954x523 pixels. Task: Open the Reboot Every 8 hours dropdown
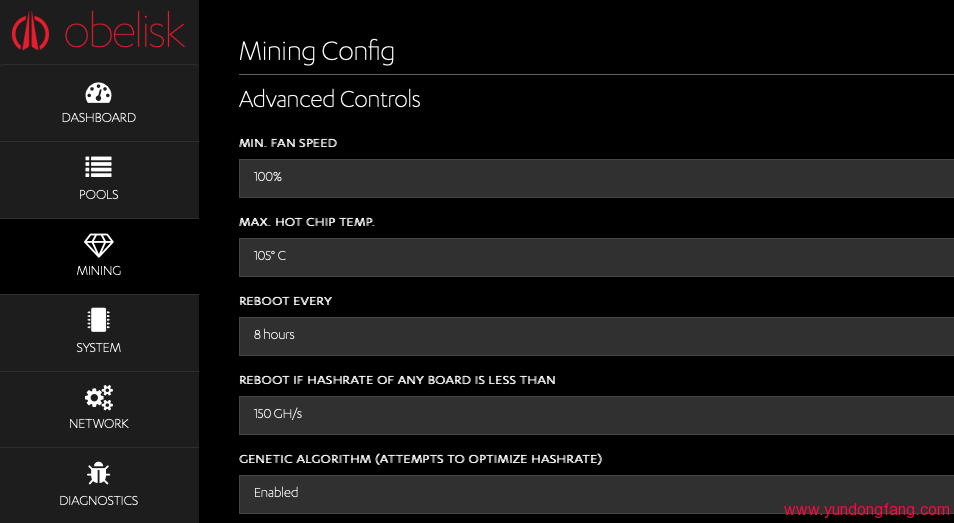[x=596, y=335]
